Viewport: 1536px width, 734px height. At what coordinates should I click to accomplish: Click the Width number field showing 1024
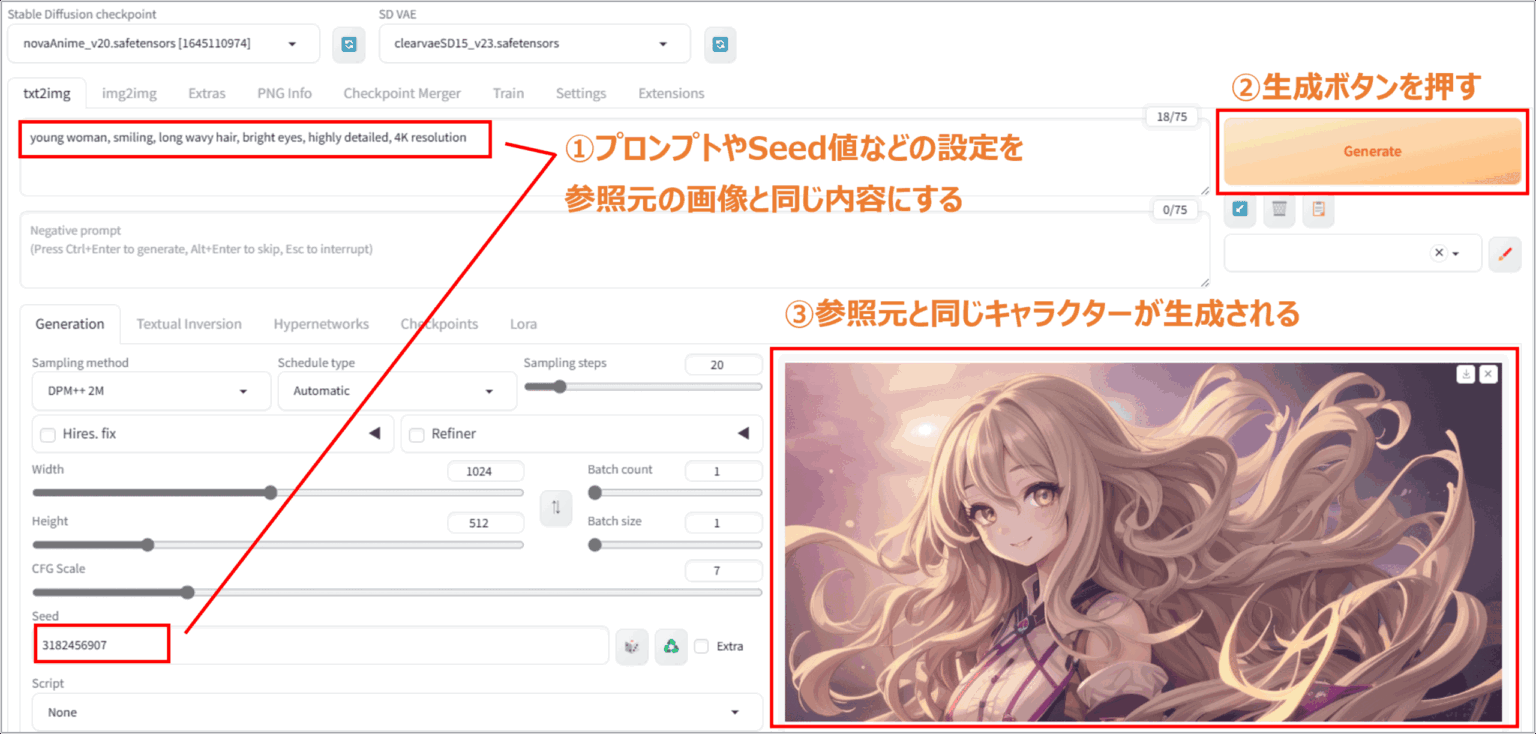tap(485, 471)
